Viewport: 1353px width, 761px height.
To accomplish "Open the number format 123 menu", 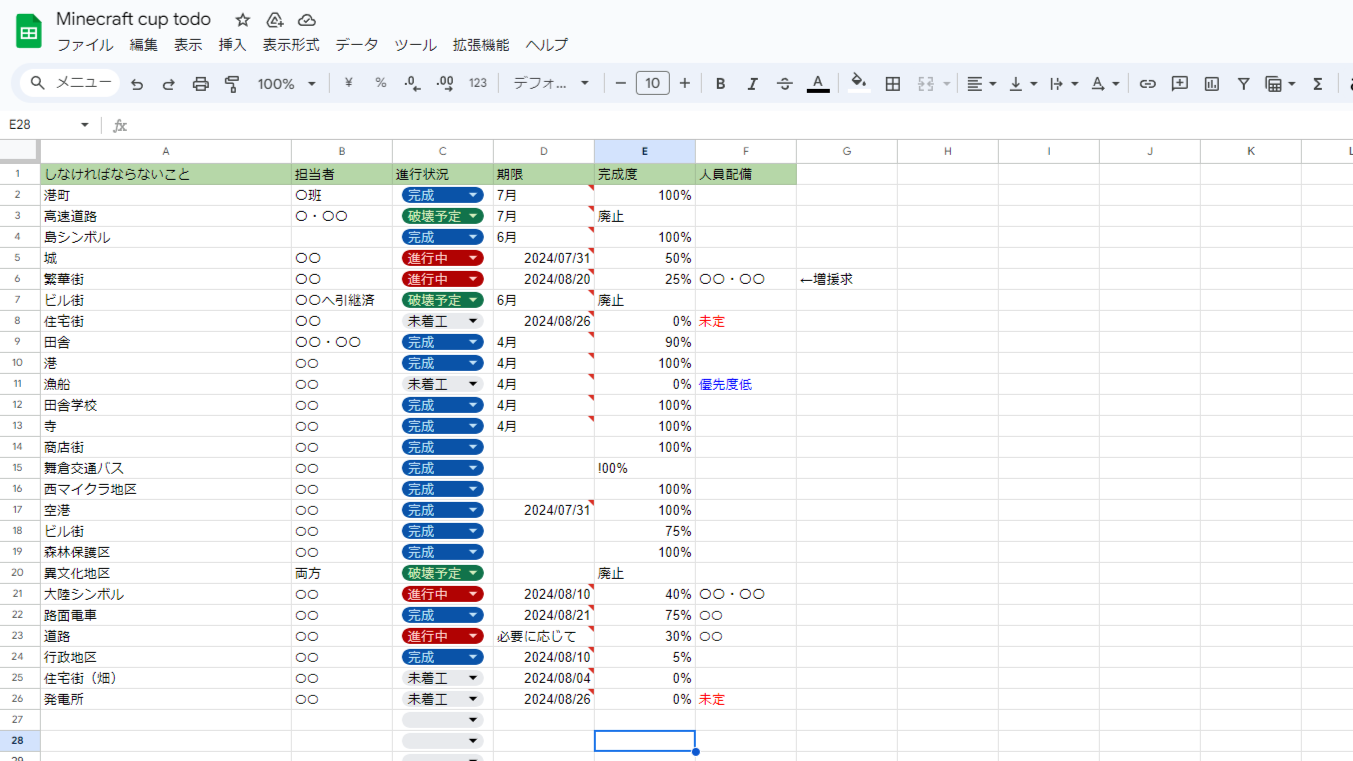I will pyautogui.click(x=478, y=83).
